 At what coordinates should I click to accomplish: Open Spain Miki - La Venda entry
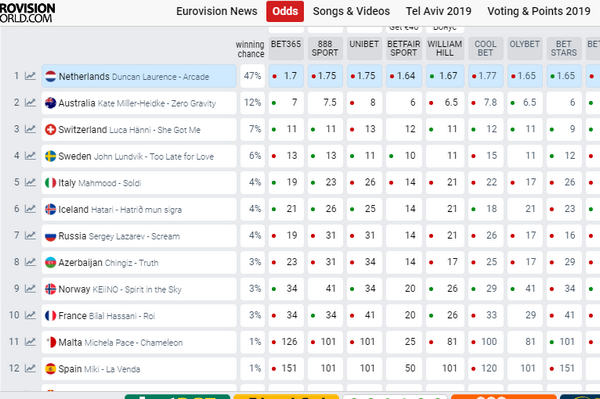tap(139, 369)
